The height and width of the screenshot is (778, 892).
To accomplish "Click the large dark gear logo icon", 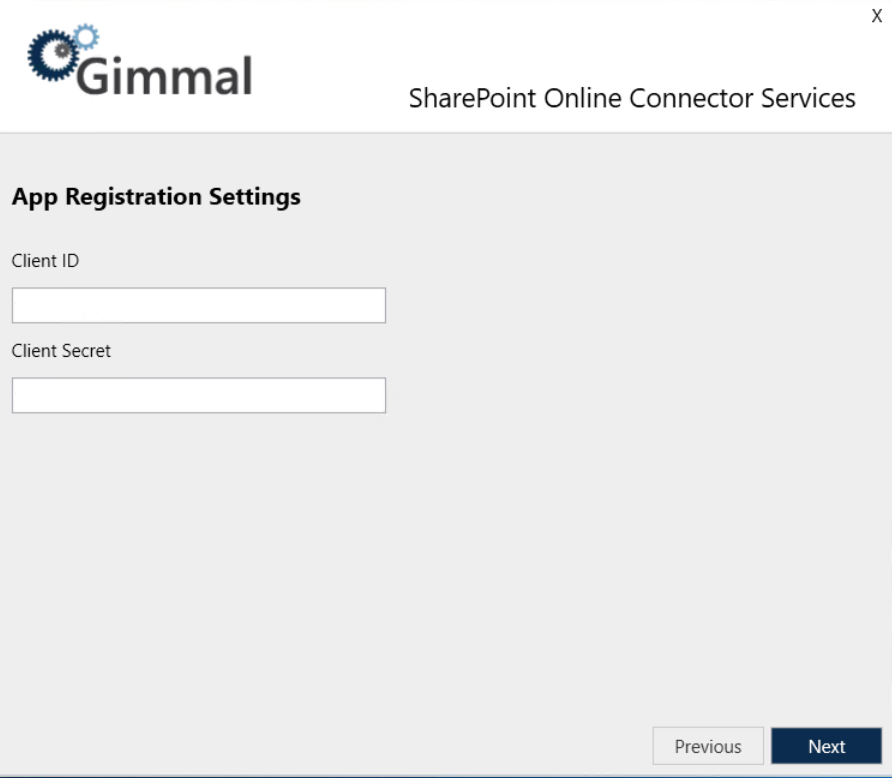I will coord(52,57).
